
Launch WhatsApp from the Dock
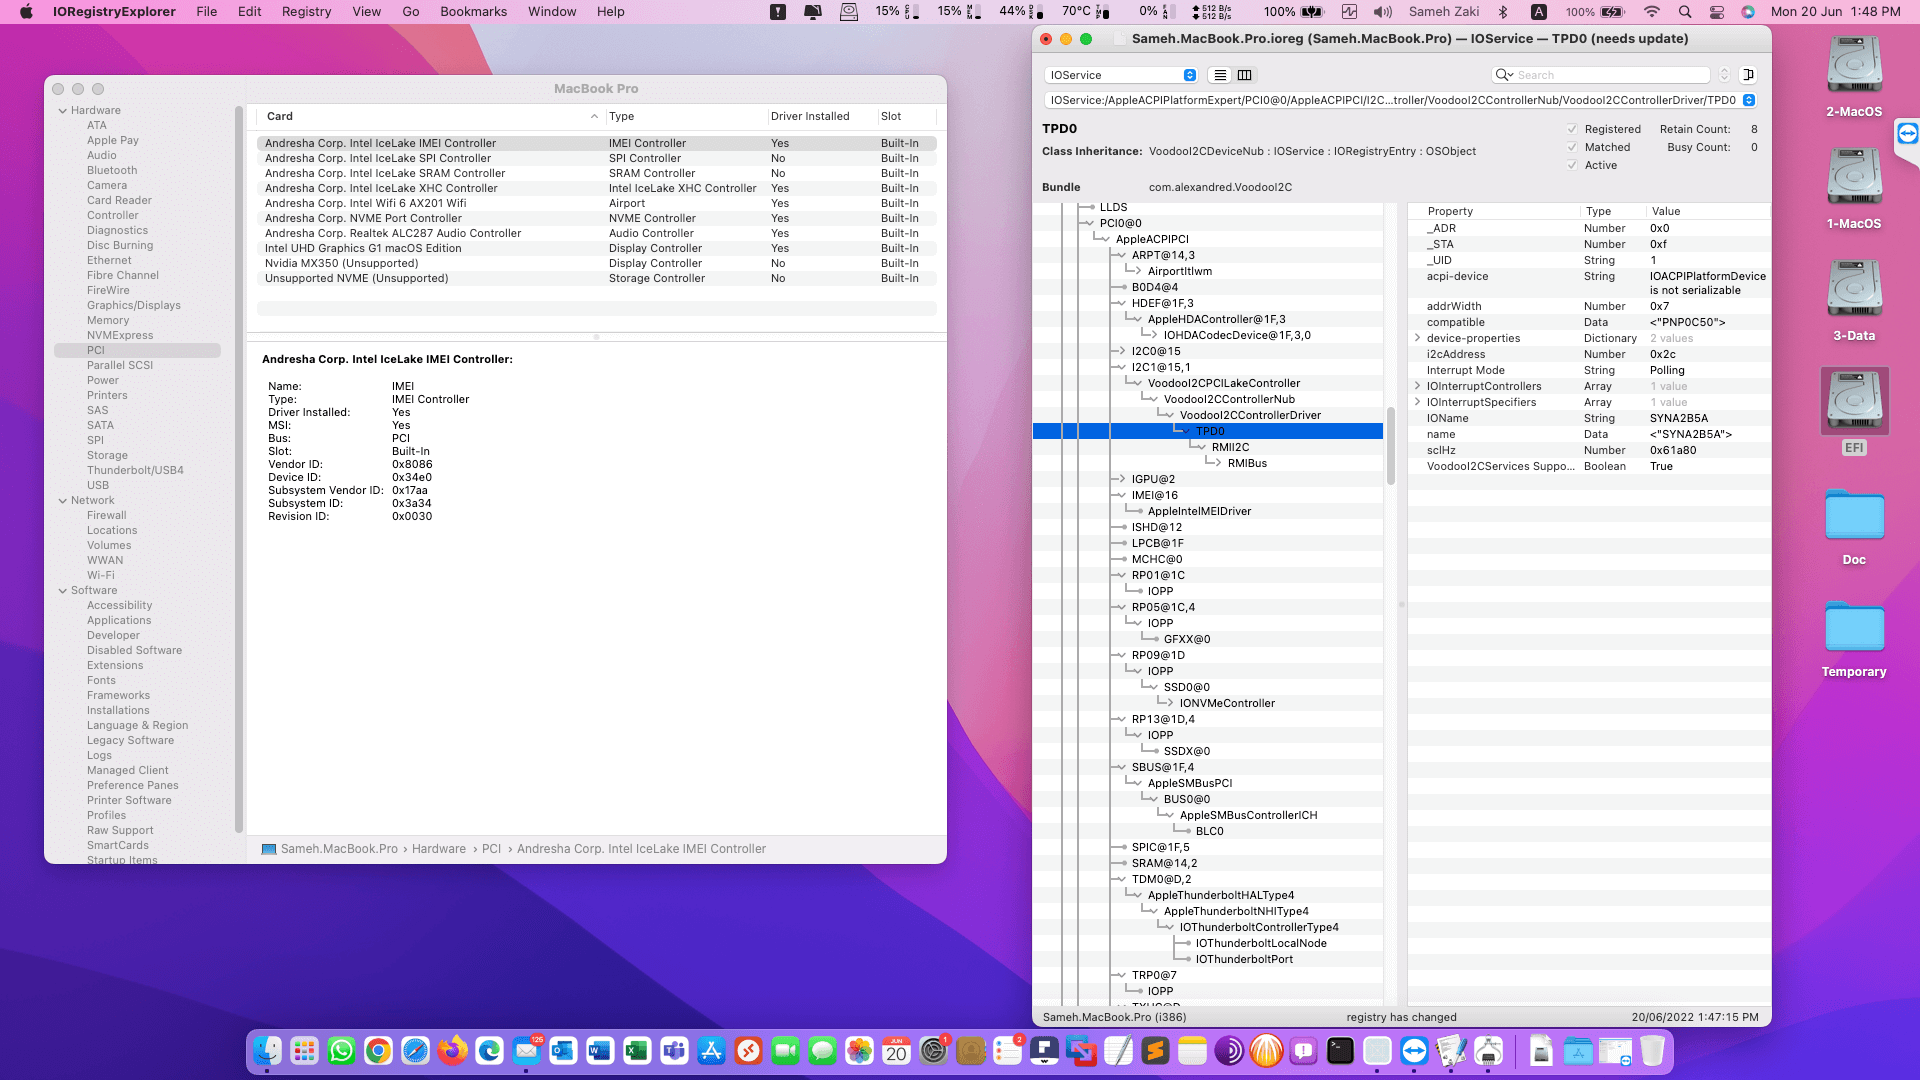(341, 1051)
